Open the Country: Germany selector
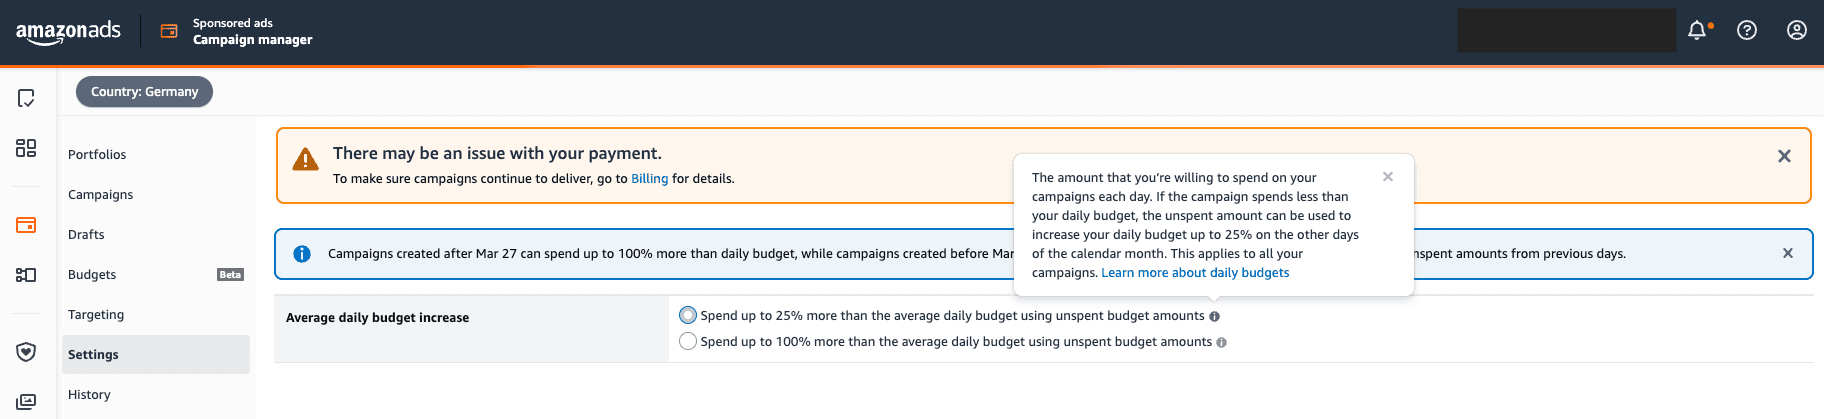This screenshot has height=419, width=1824. coord(144,92)
